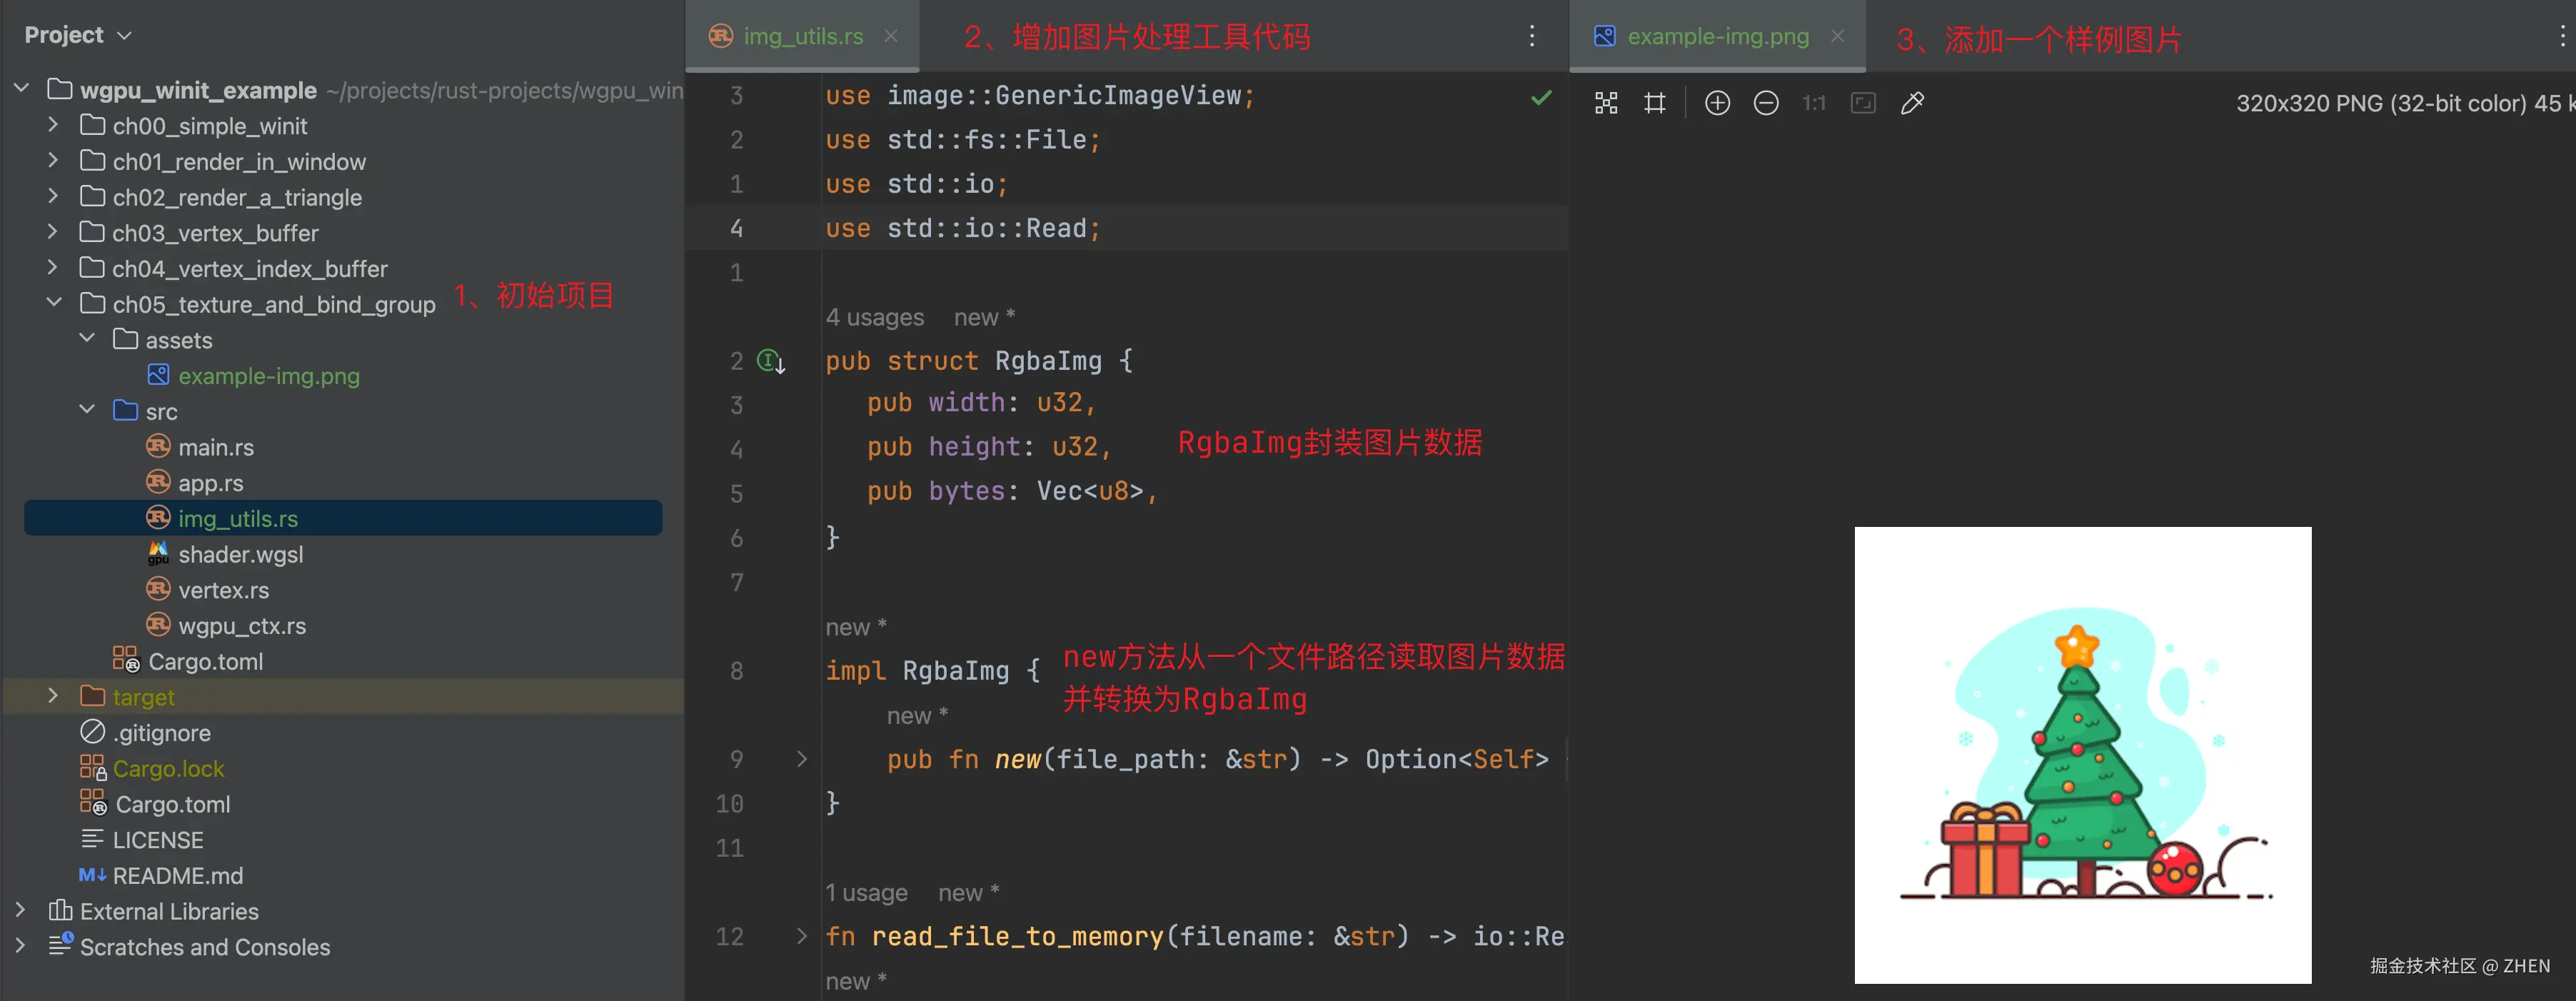Unfold the collapsed new function body
The image size is (2576, 1001).
801,759
